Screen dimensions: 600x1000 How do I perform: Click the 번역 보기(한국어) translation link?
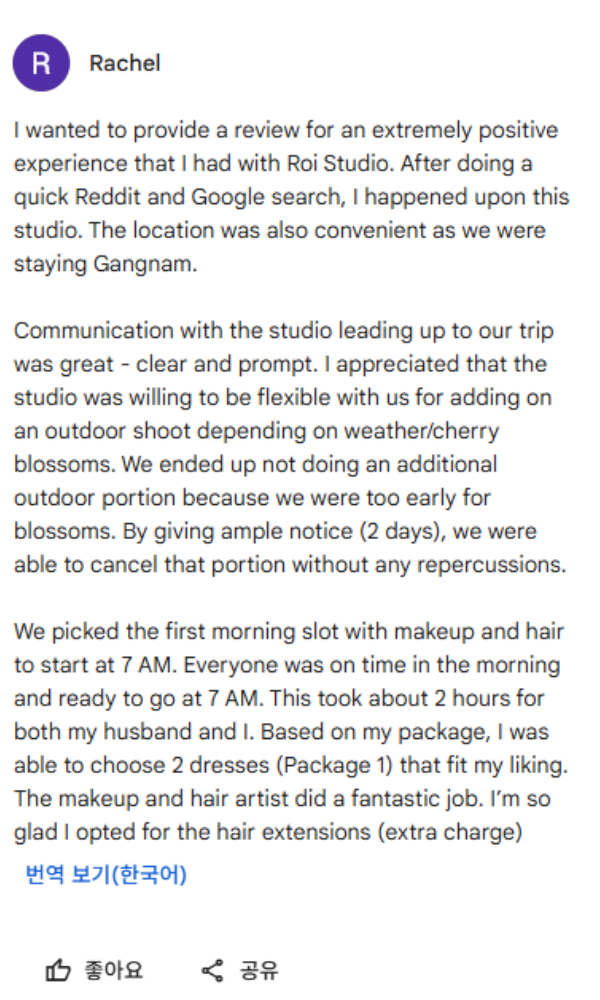(x=106, y=874)
